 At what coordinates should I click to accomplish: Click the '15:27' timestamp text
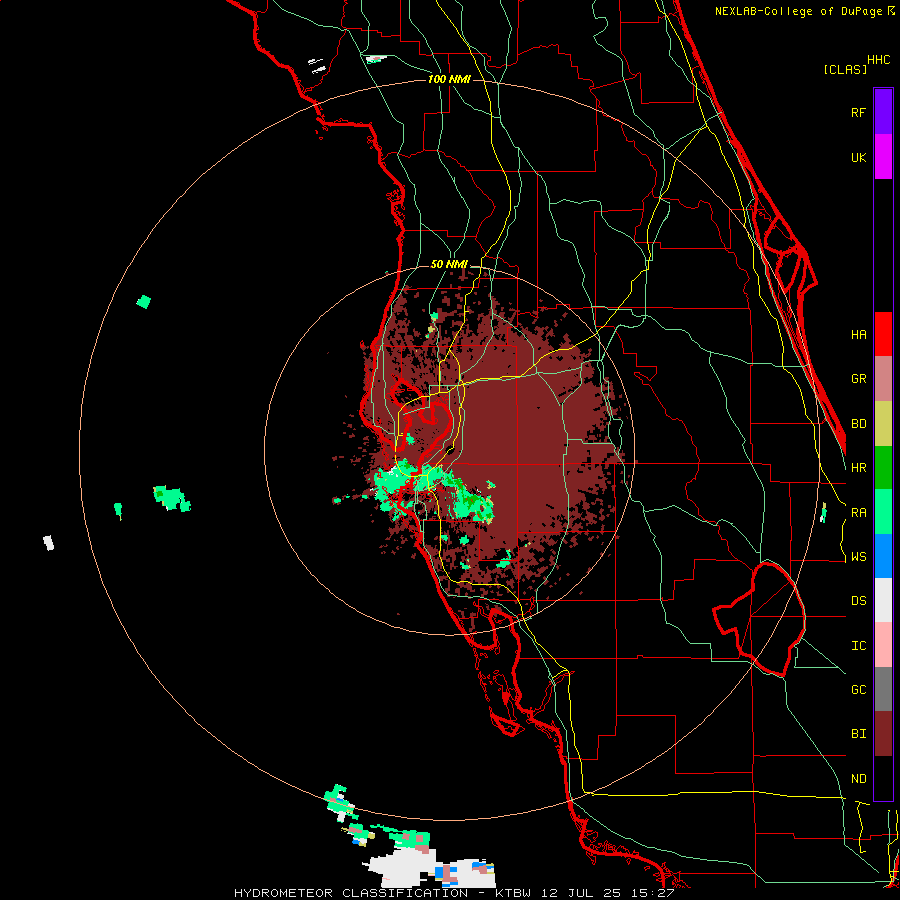654,893
